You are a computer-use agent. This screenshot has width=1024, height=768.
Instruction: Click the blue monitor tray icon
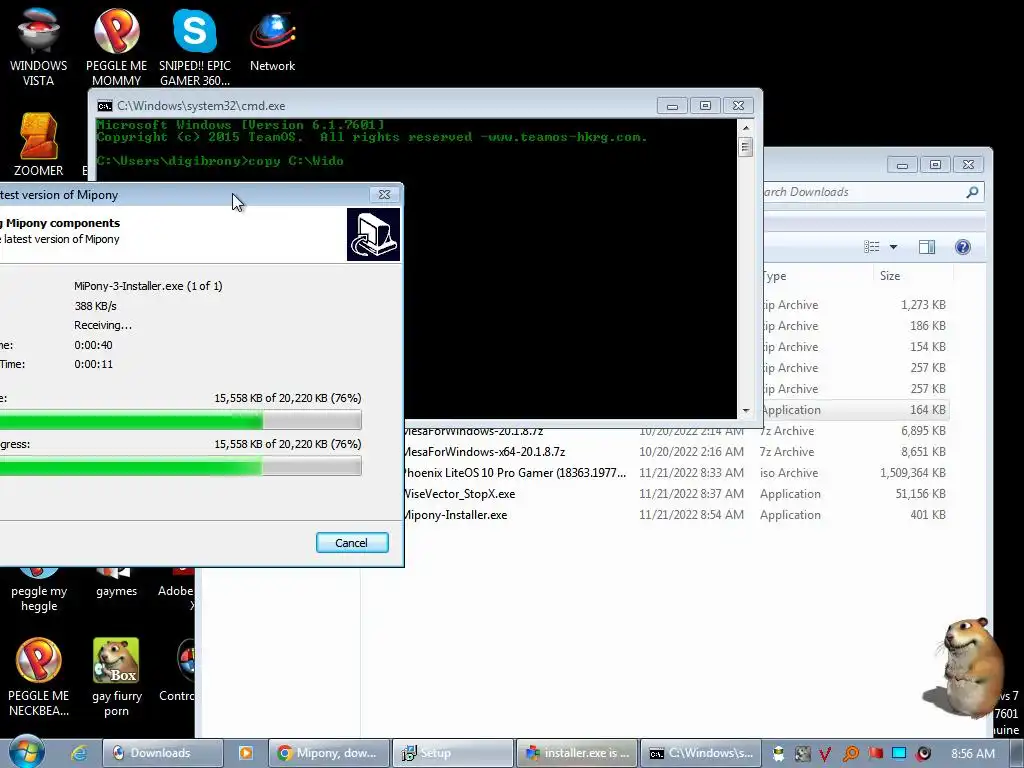click(x=899, y=754)
